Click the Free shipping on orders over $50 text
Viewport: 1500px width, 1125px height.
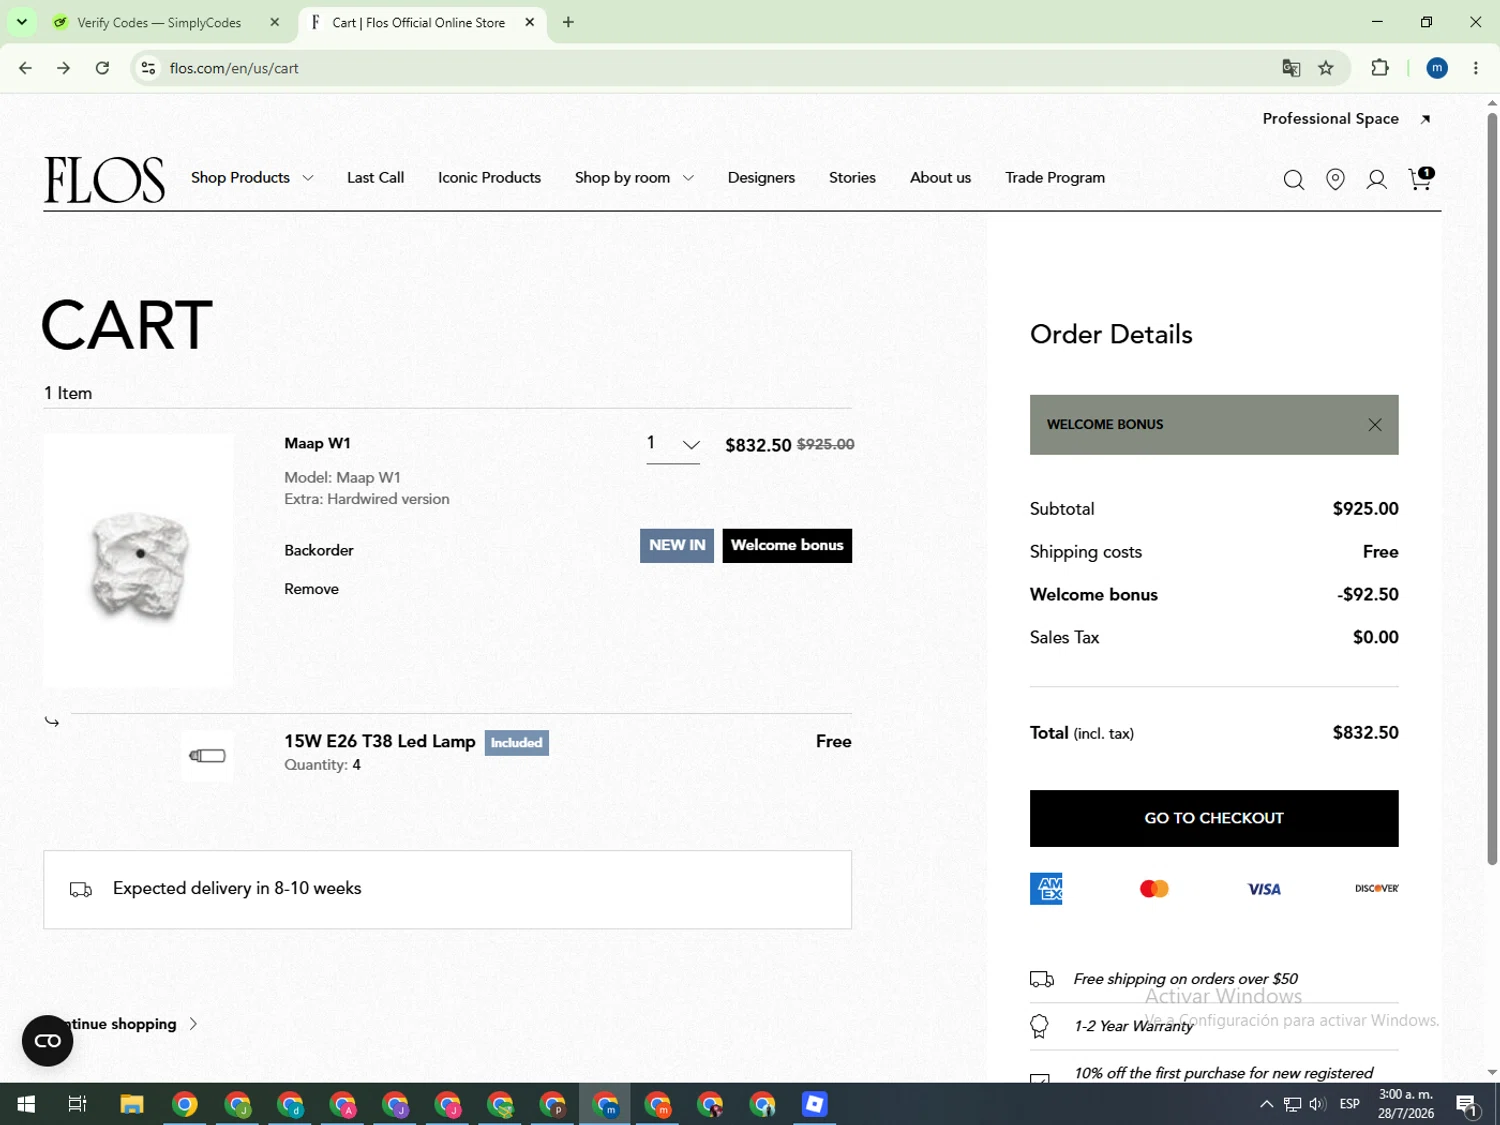1185,979
